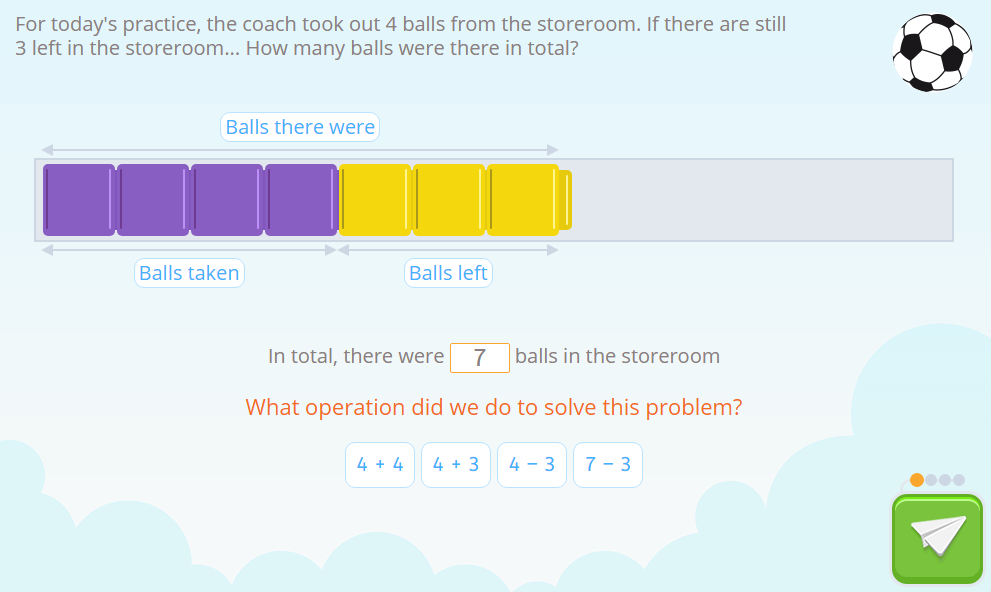Click the answer input showing 7
The width and height of the screenshot is (991, 592).
pyautogui.click(x=480, y=357)
